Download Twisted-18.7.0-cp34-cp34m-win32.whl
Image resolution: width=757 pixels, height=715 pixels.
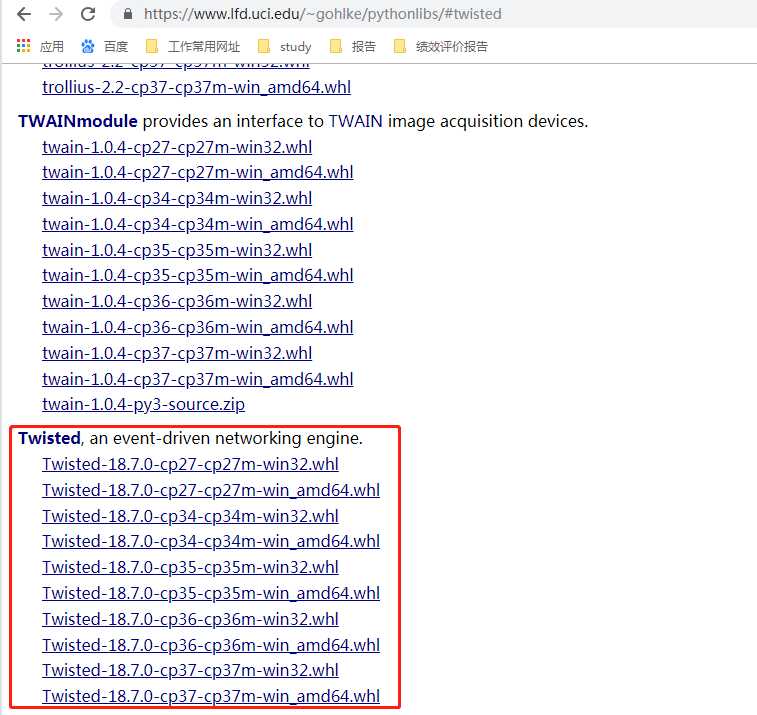point(190,517)
